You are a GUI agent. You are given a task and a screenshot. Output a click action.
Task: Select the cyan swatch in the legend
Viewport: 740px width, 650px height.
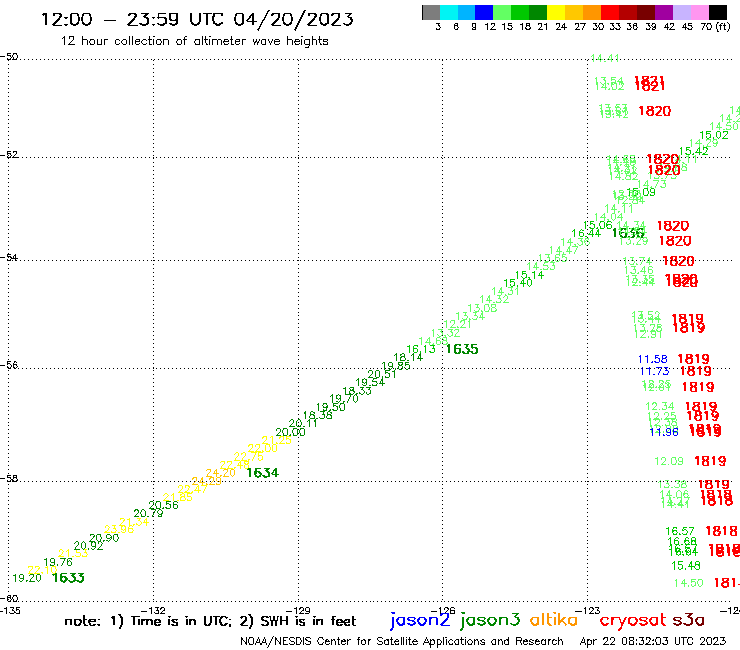(449, 13)
